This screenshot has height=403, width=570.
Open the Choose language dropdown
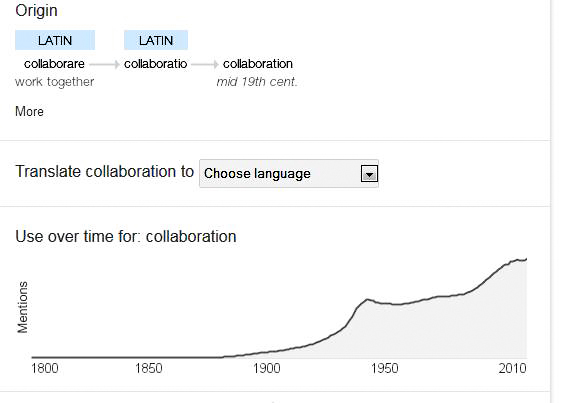coord(289,173)
